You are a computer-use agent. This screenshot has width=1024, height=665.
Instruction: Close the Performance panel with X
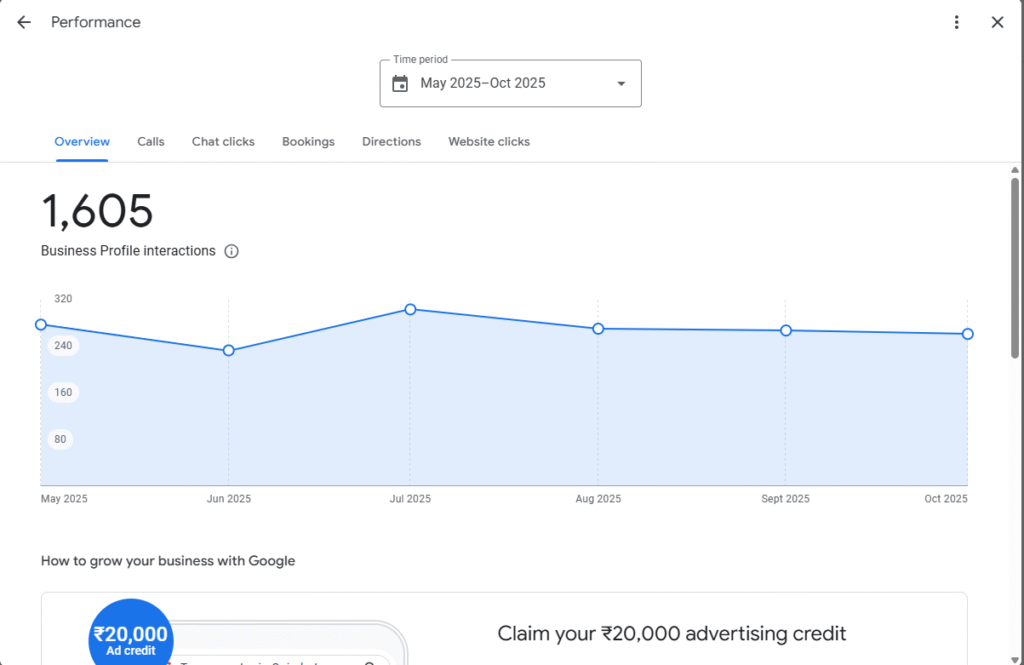(x=997, y=22)
